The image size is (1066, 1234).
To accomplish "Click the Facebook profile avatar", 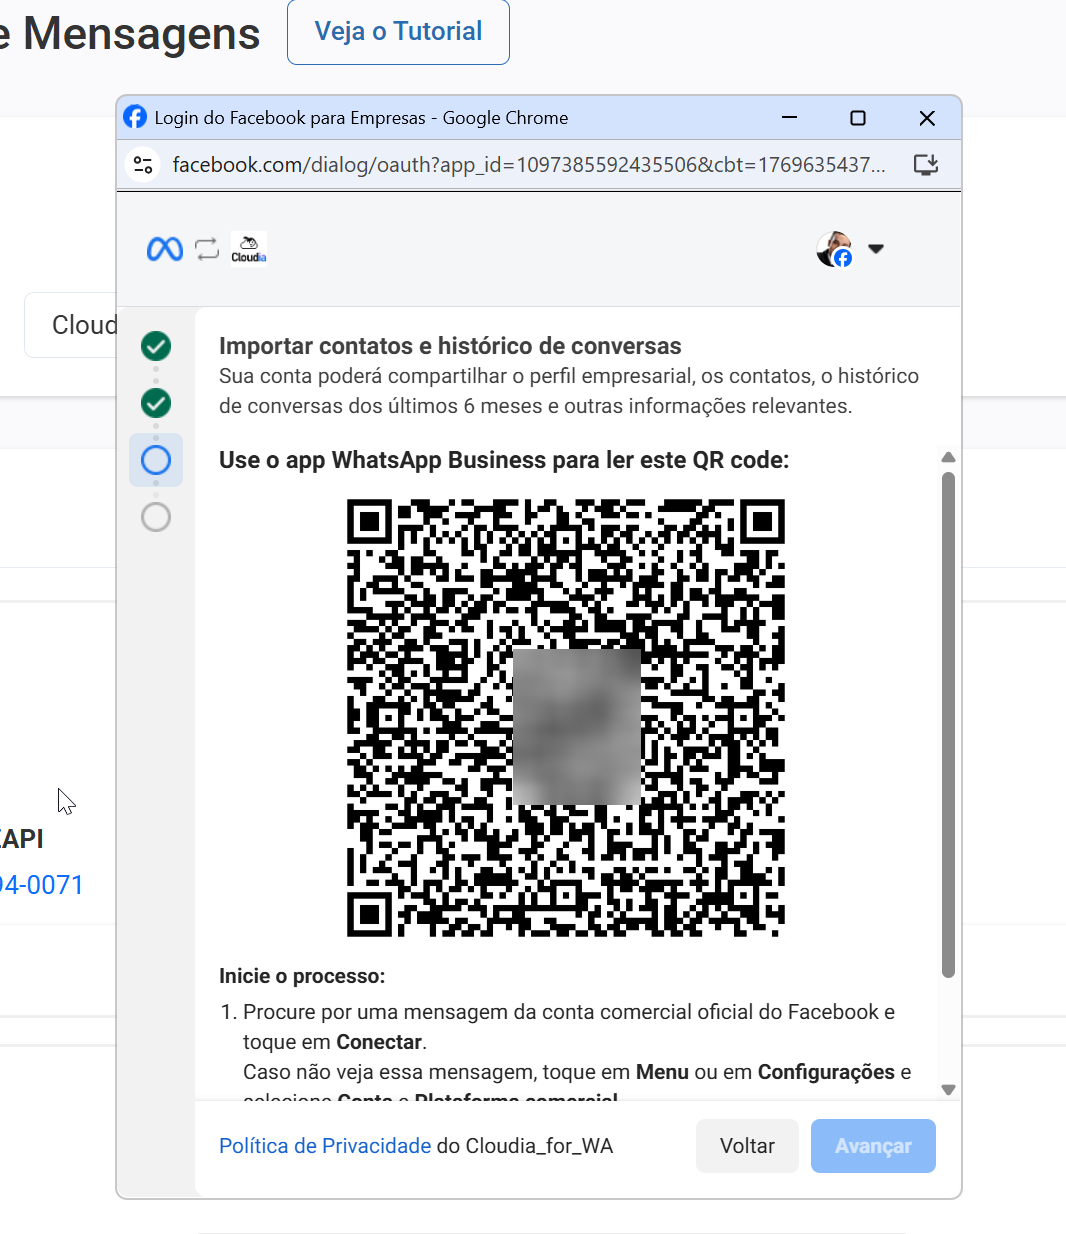I will coord(834,249).
